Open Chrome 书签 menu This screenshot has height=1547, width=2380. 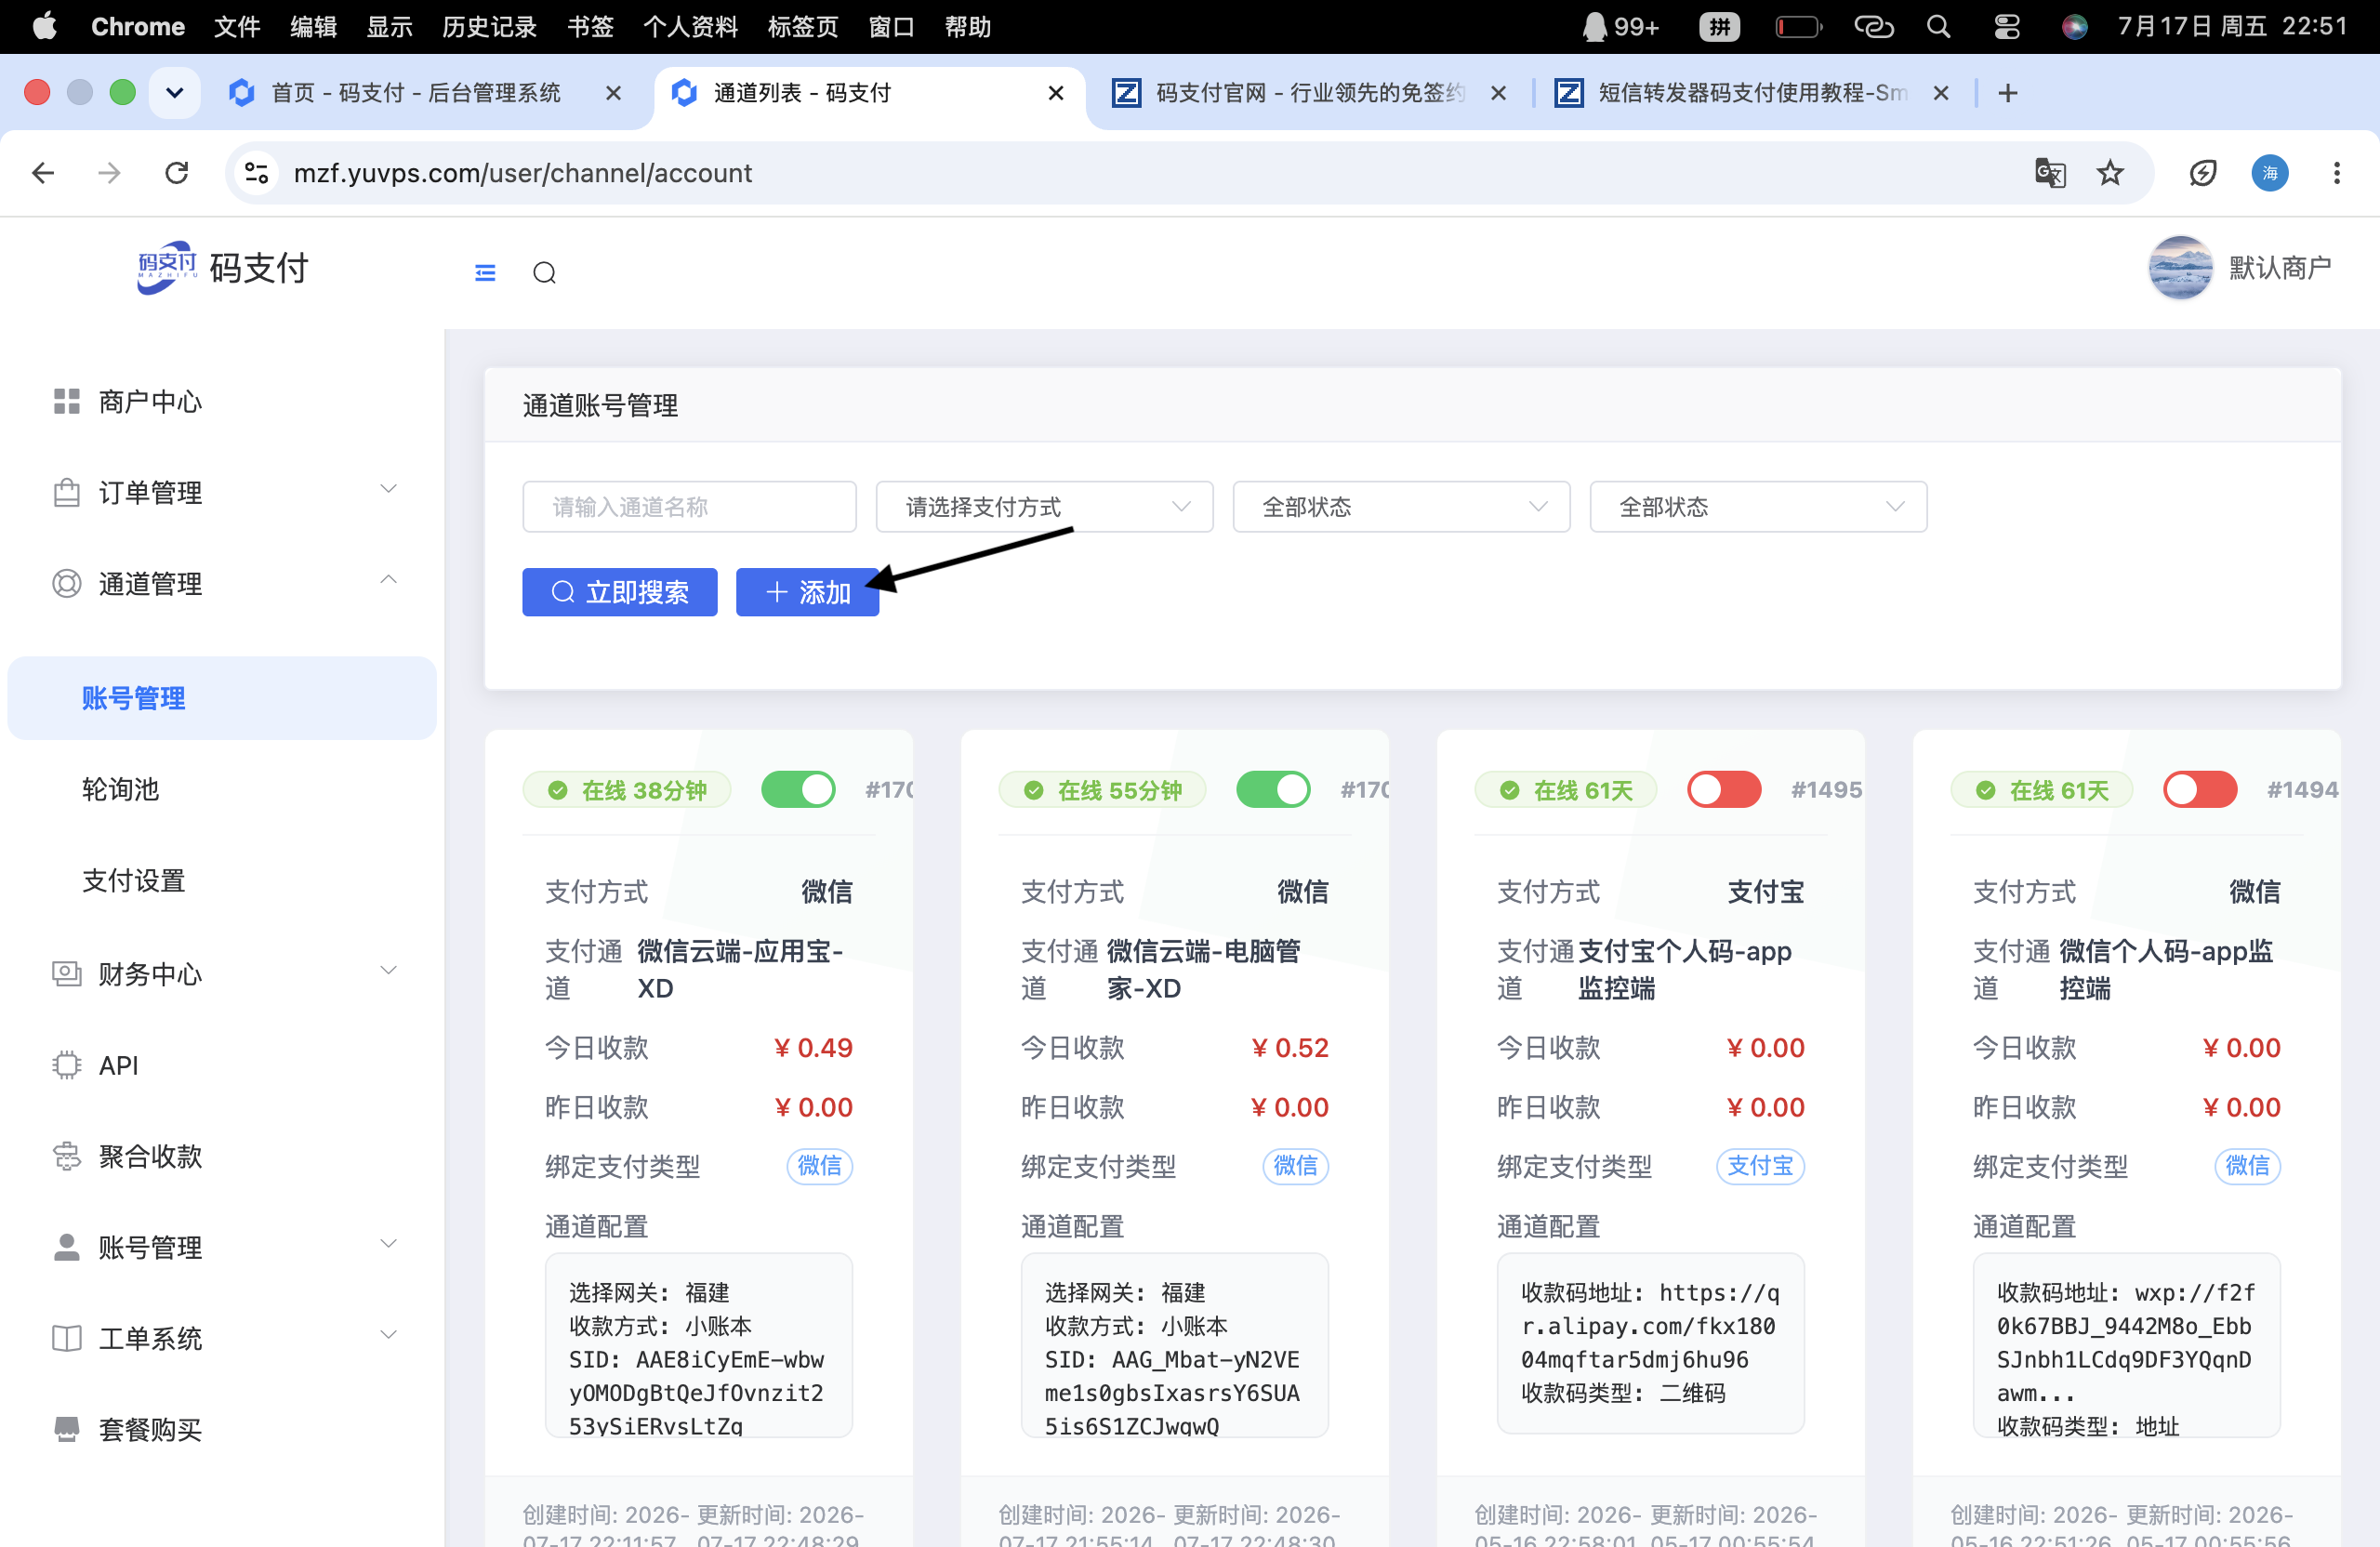[590, 26]
